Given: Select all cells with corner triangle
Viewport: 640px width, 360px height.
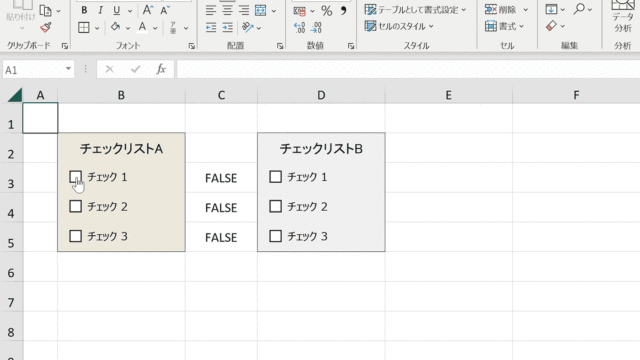Looking at the screenshot, I should [x=14, y=95].
